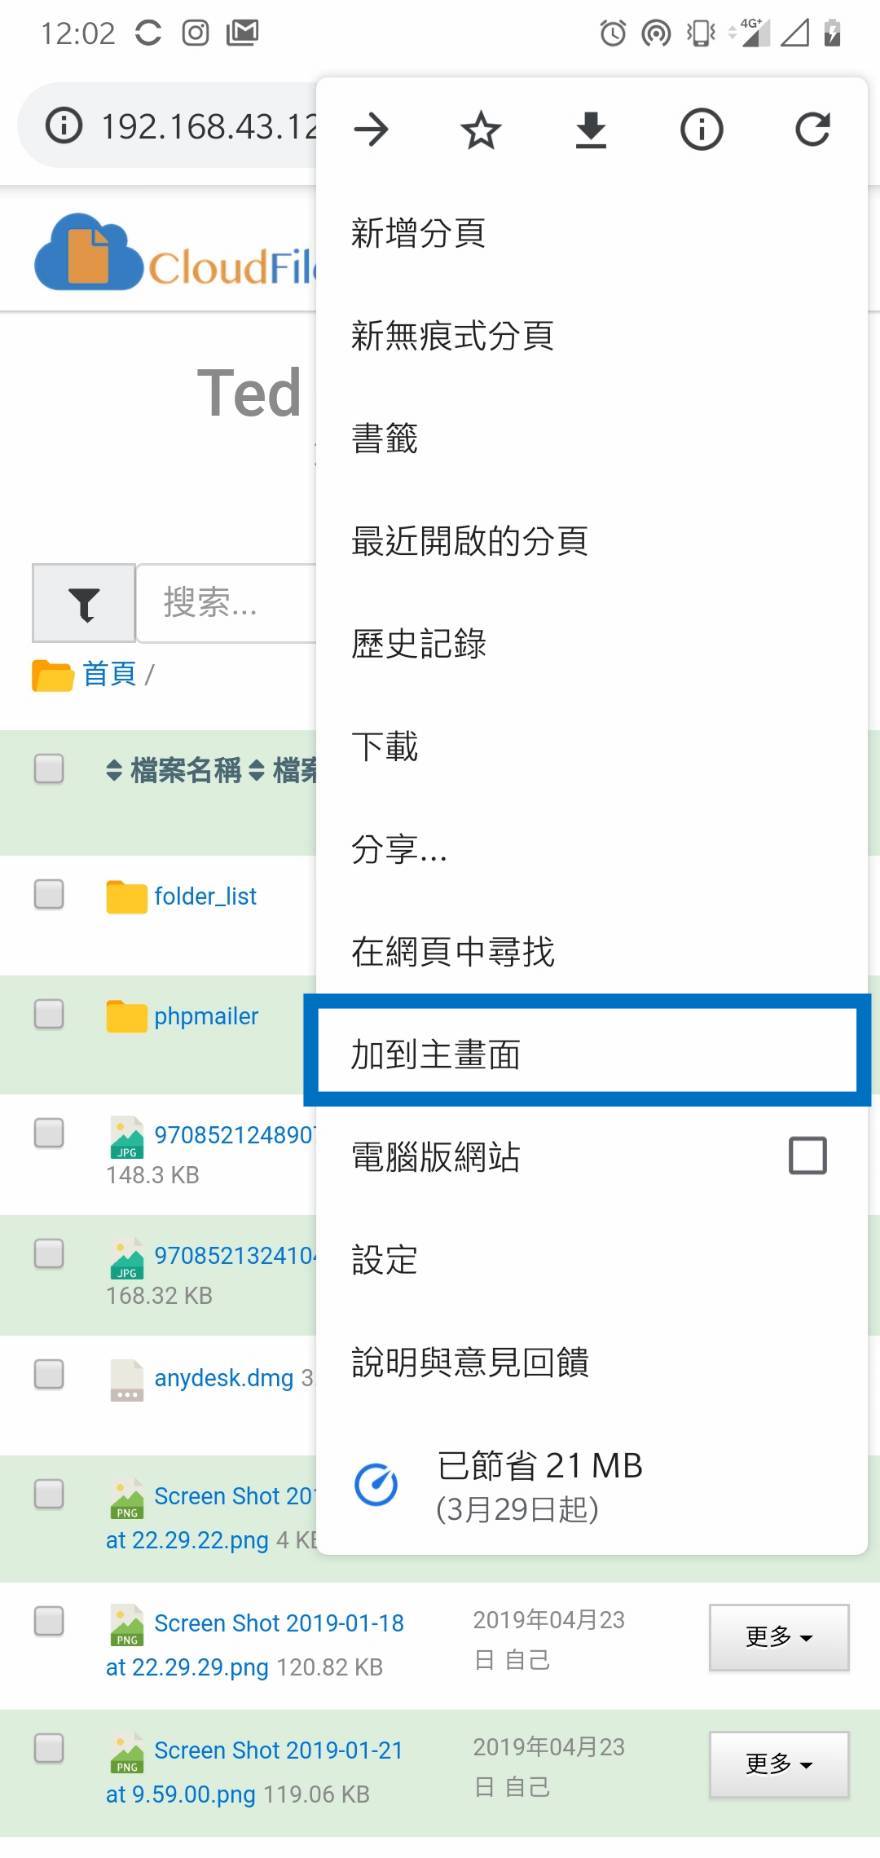Open page info from the menu icon
Image resolution: width=880 pixels, height=1858 pixels.
point(701,130)
